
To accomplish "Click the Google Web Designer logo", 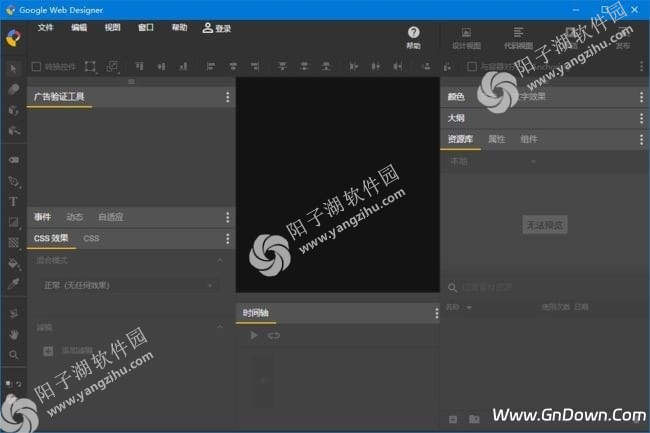I will tap(13, 38).
